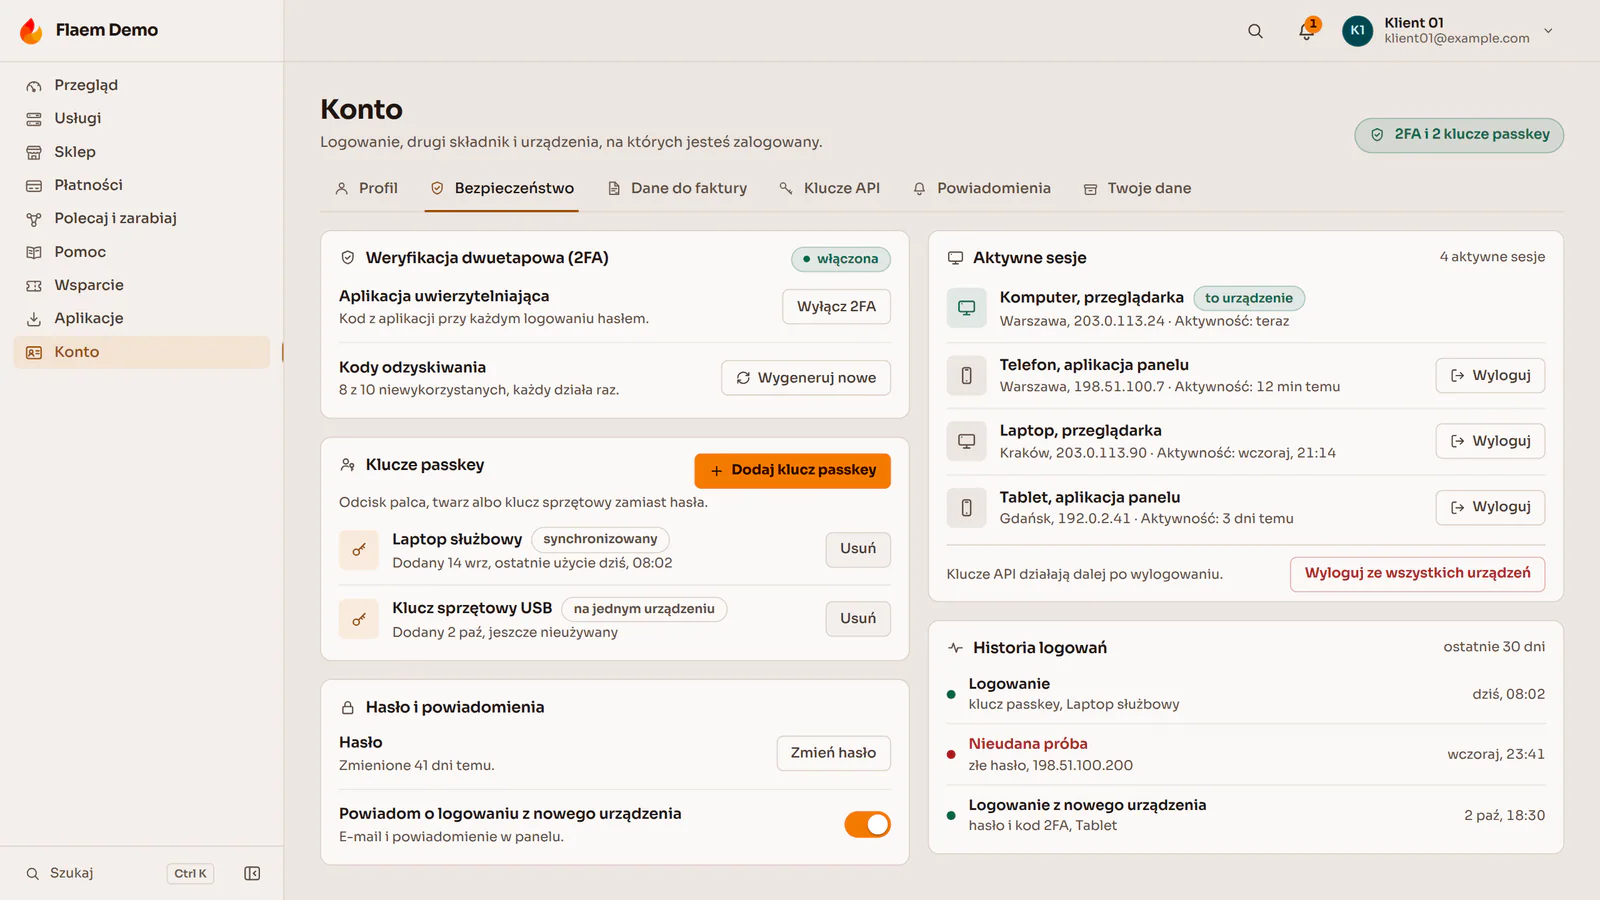This screenshot has width=1600, height=900.
Task: Open Płatności in the sidebar
Action: pyautogui.click(x=142, y=185)
